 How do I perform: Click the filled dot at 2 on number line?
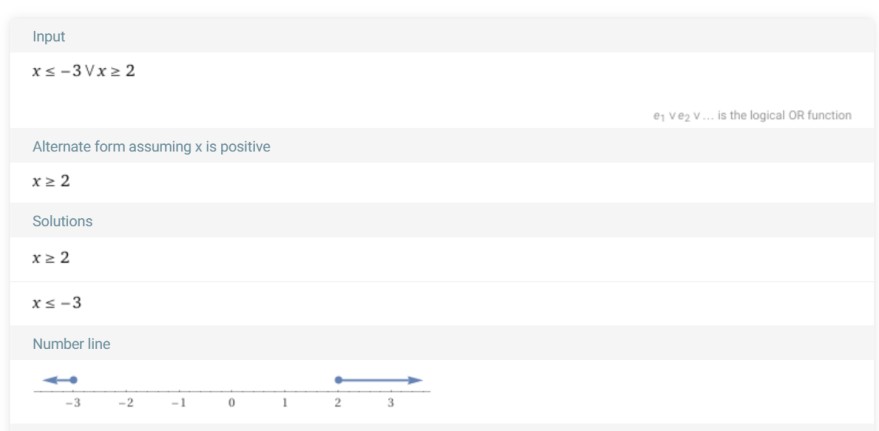[338, 380]
